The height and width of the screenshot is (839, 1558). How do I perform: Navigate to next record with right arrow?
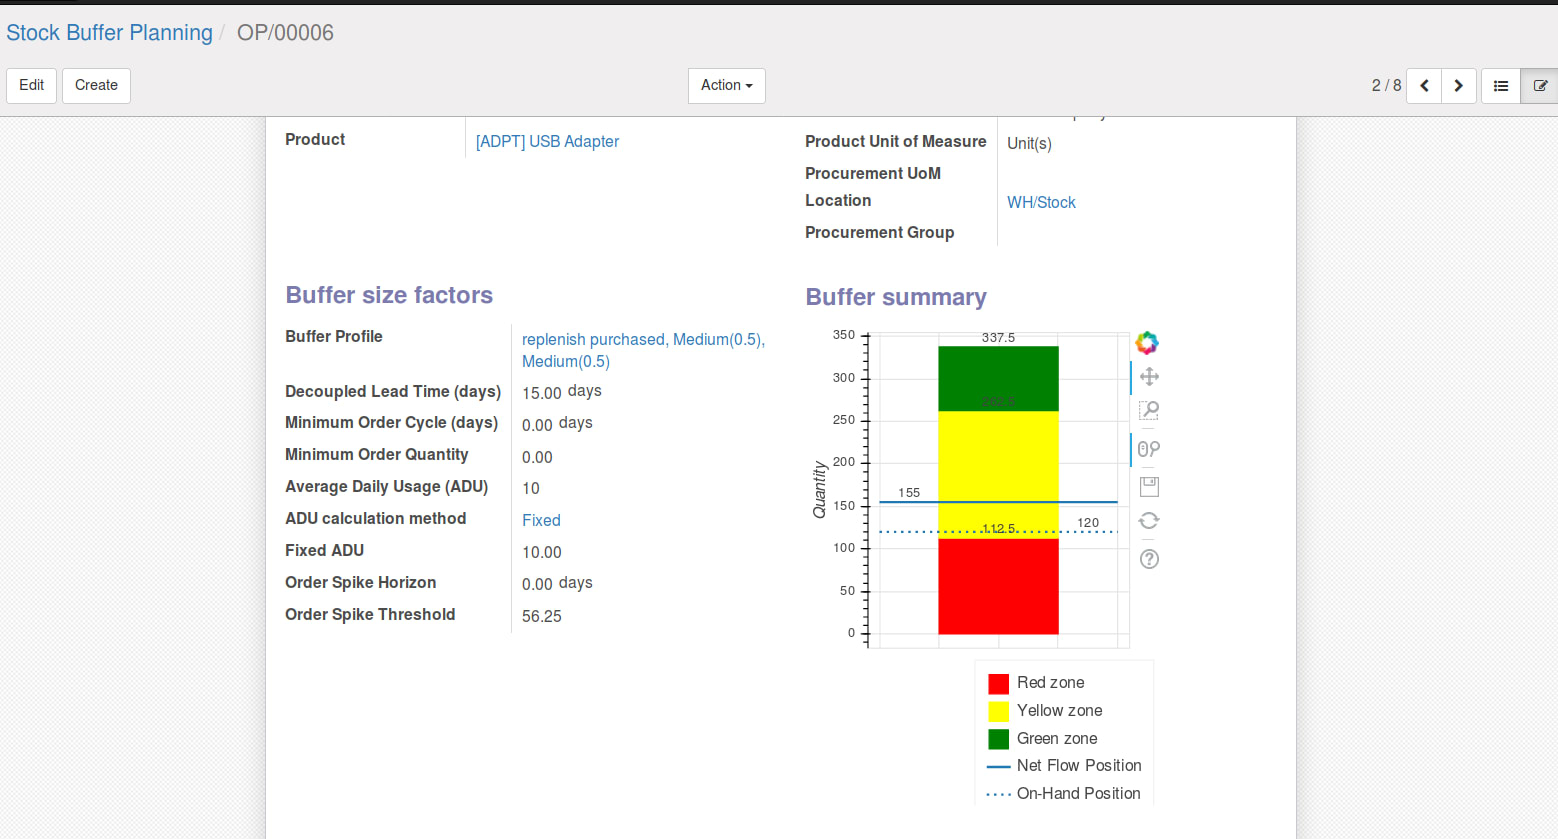(1458, 85)
